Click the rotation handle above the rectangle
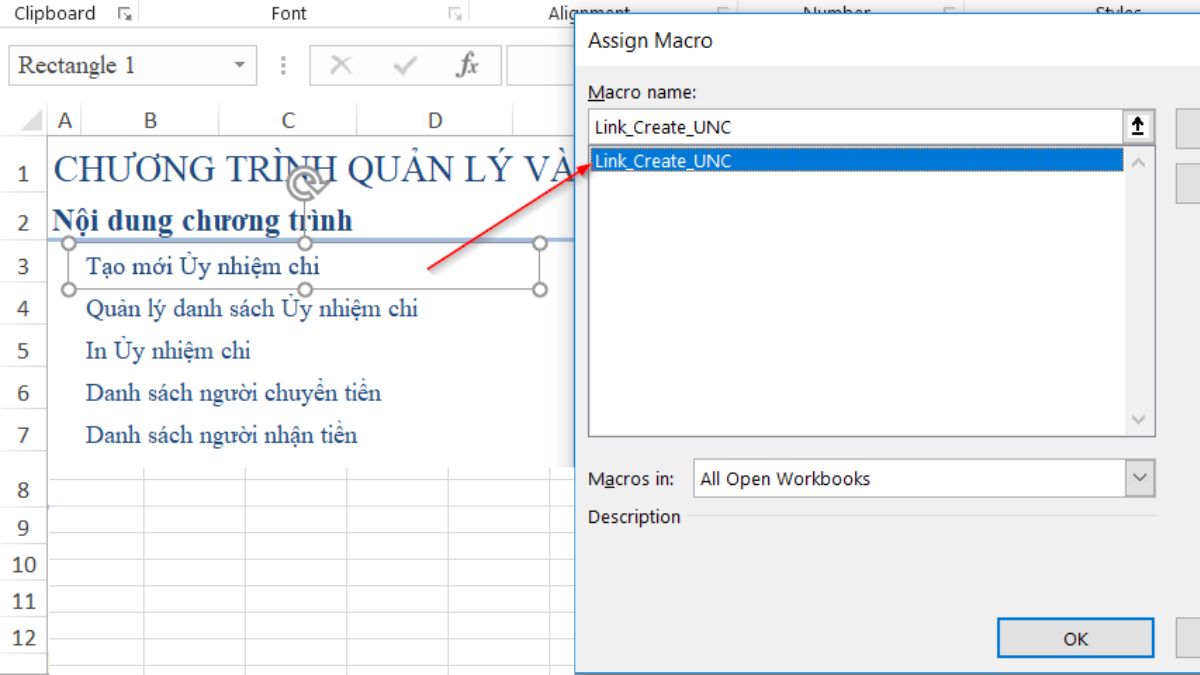 [x=305, y=185]
